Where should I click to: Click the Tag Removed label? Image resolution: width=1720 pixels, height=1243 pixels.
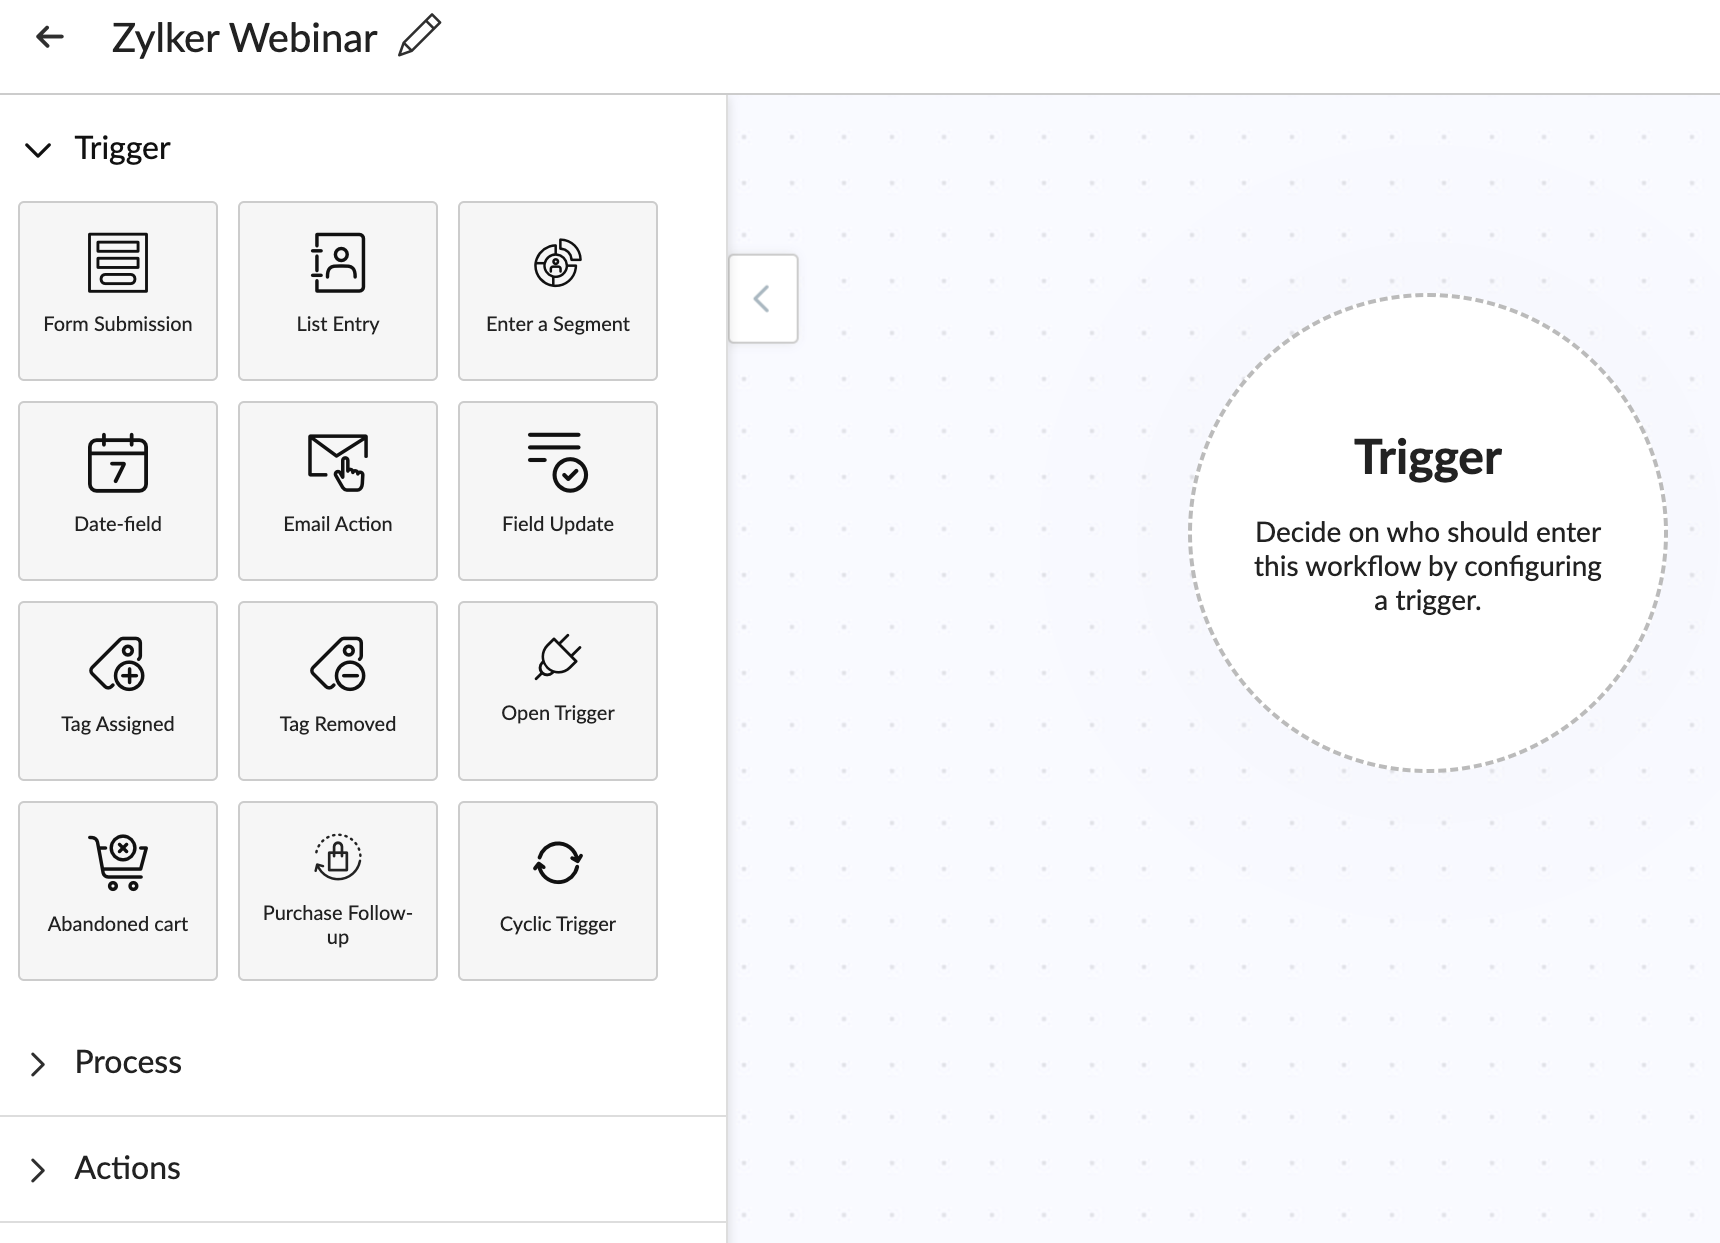(x=338, y=724)
